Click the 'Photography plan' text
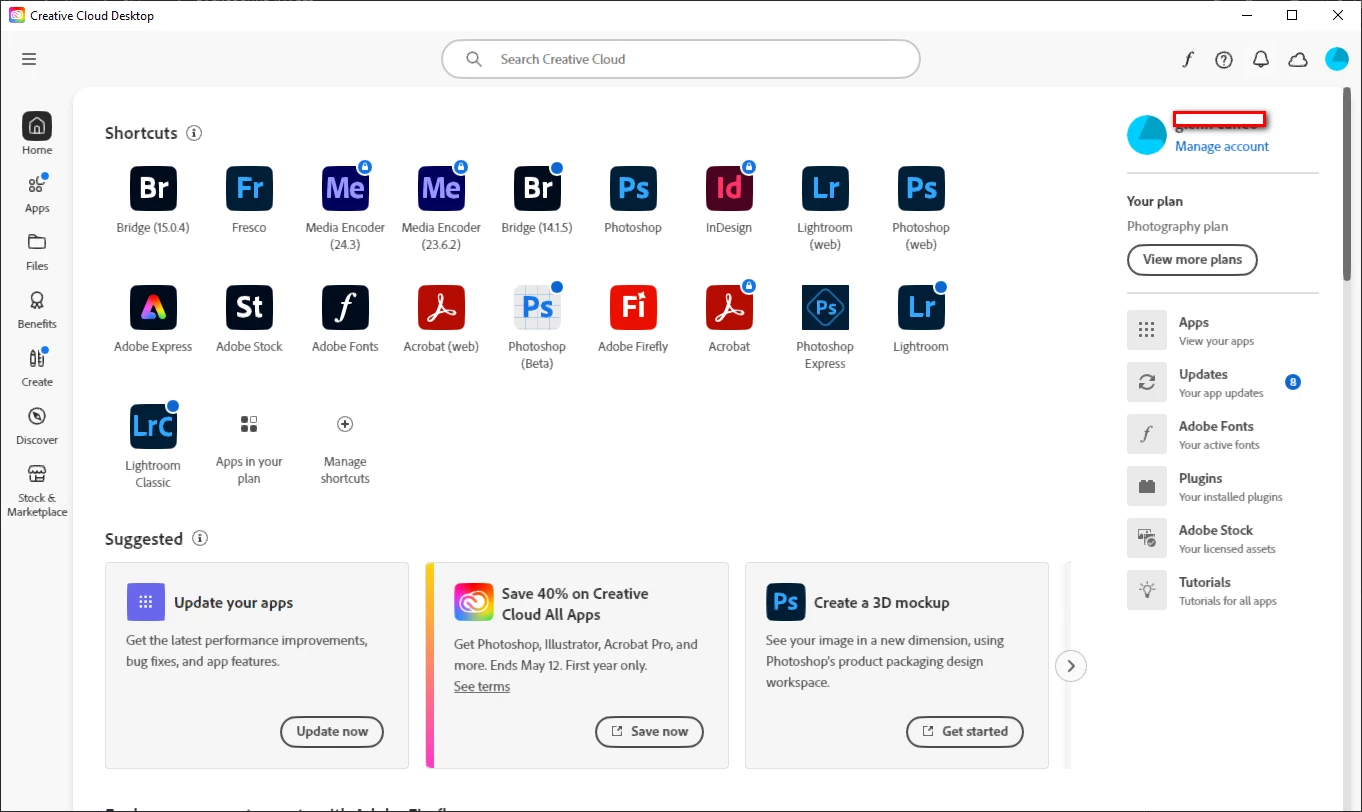Image resolution: width=1362 pixels, height=812 pixels. 1177,226
